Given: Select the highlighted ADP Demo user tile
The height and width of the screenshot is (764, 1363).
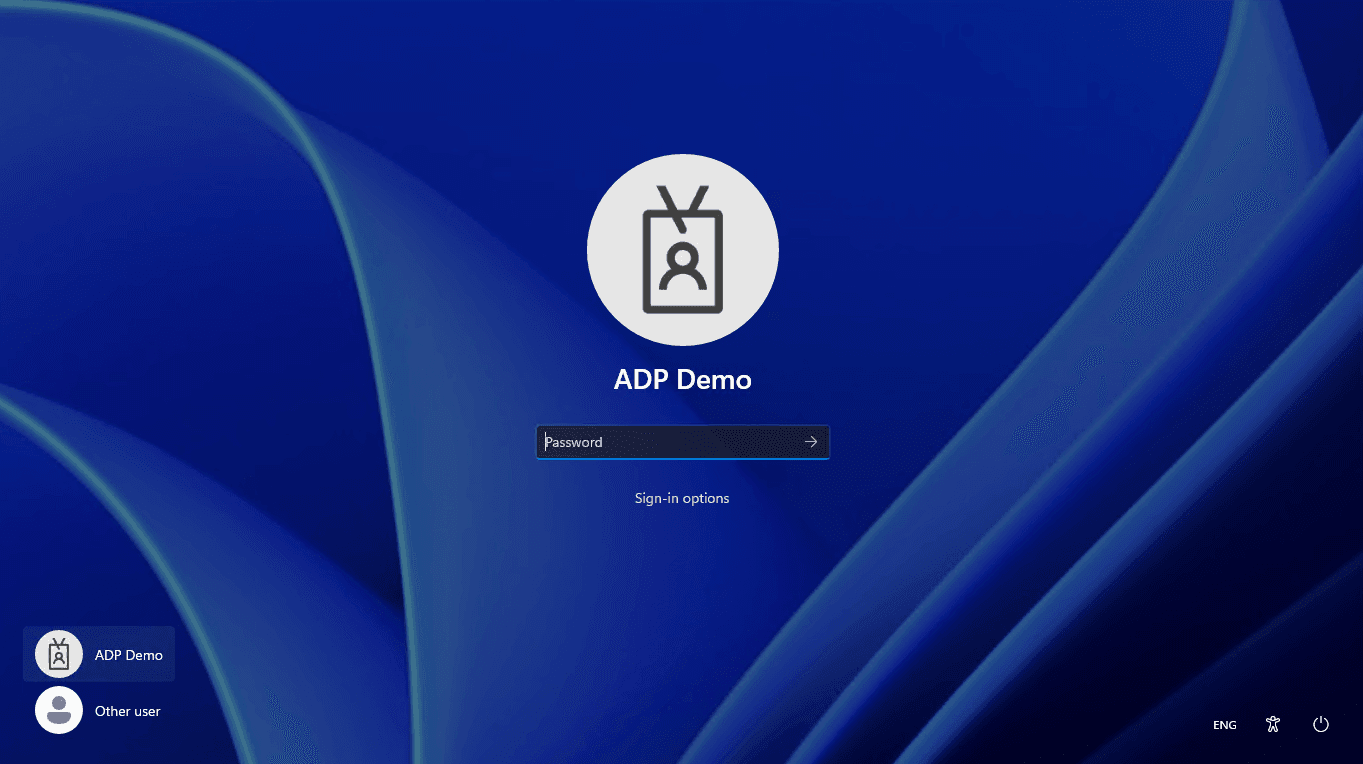Looking at the screenshot, I should point(99,654).
